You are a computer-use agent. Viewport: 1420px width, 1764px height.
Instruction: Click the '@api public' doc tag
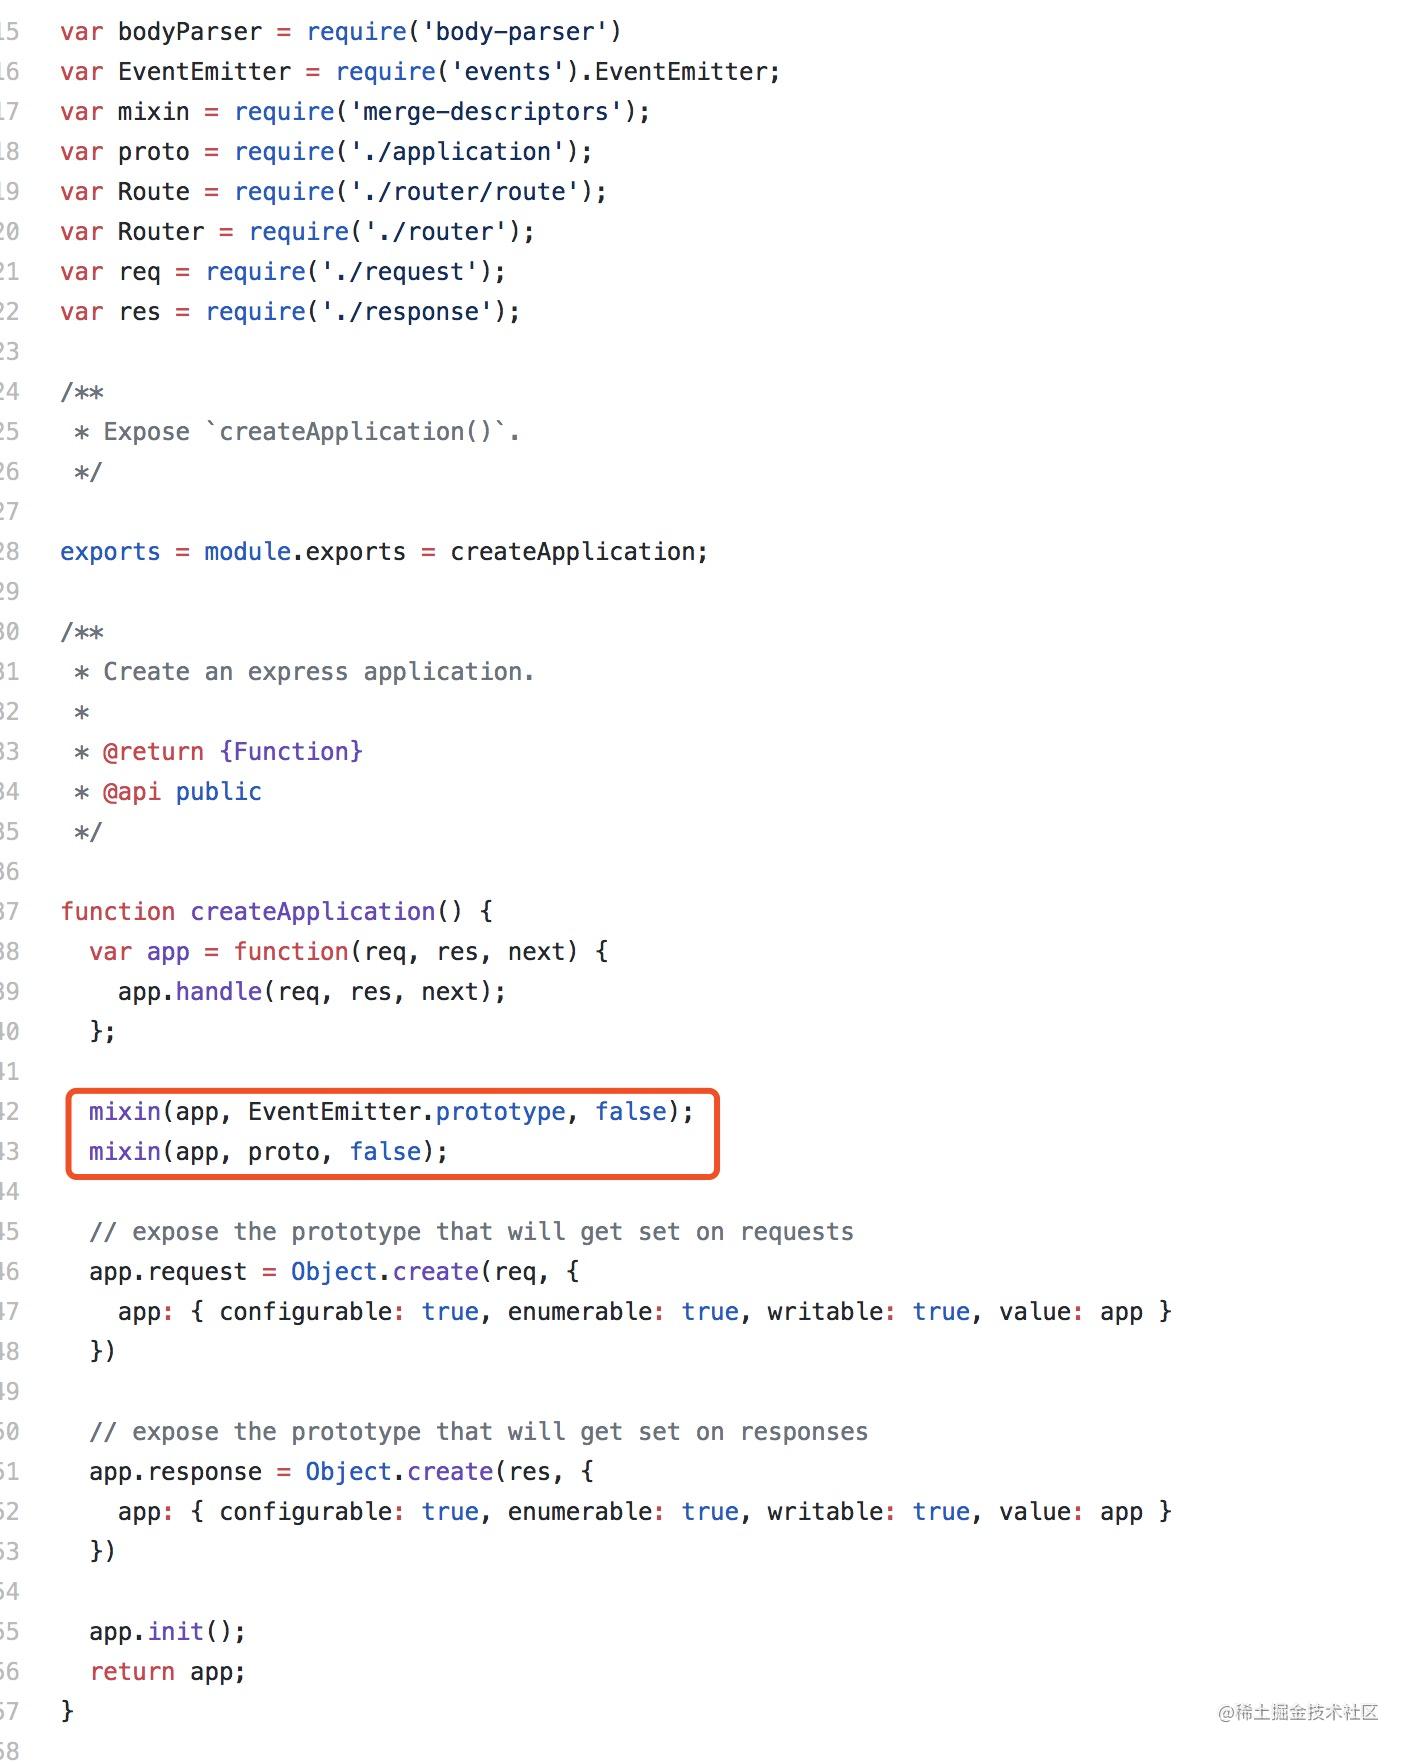pyautogui.click(x=182, y=792)
